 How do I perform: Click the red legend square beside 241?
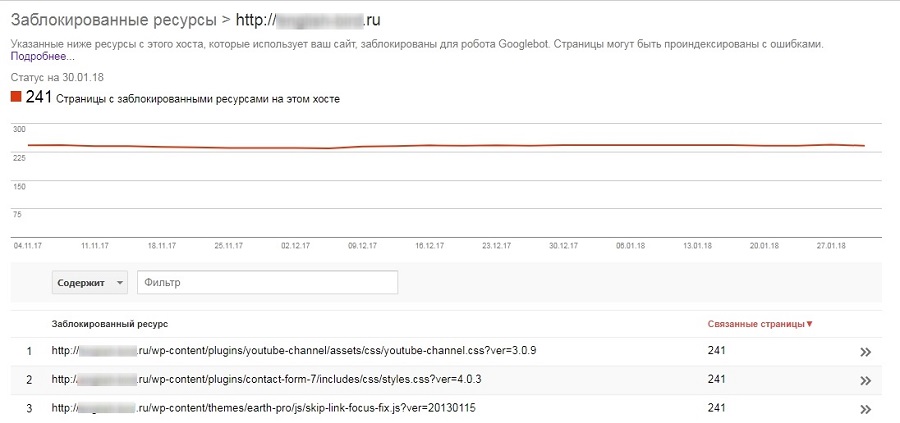click(x=16, y=97)
